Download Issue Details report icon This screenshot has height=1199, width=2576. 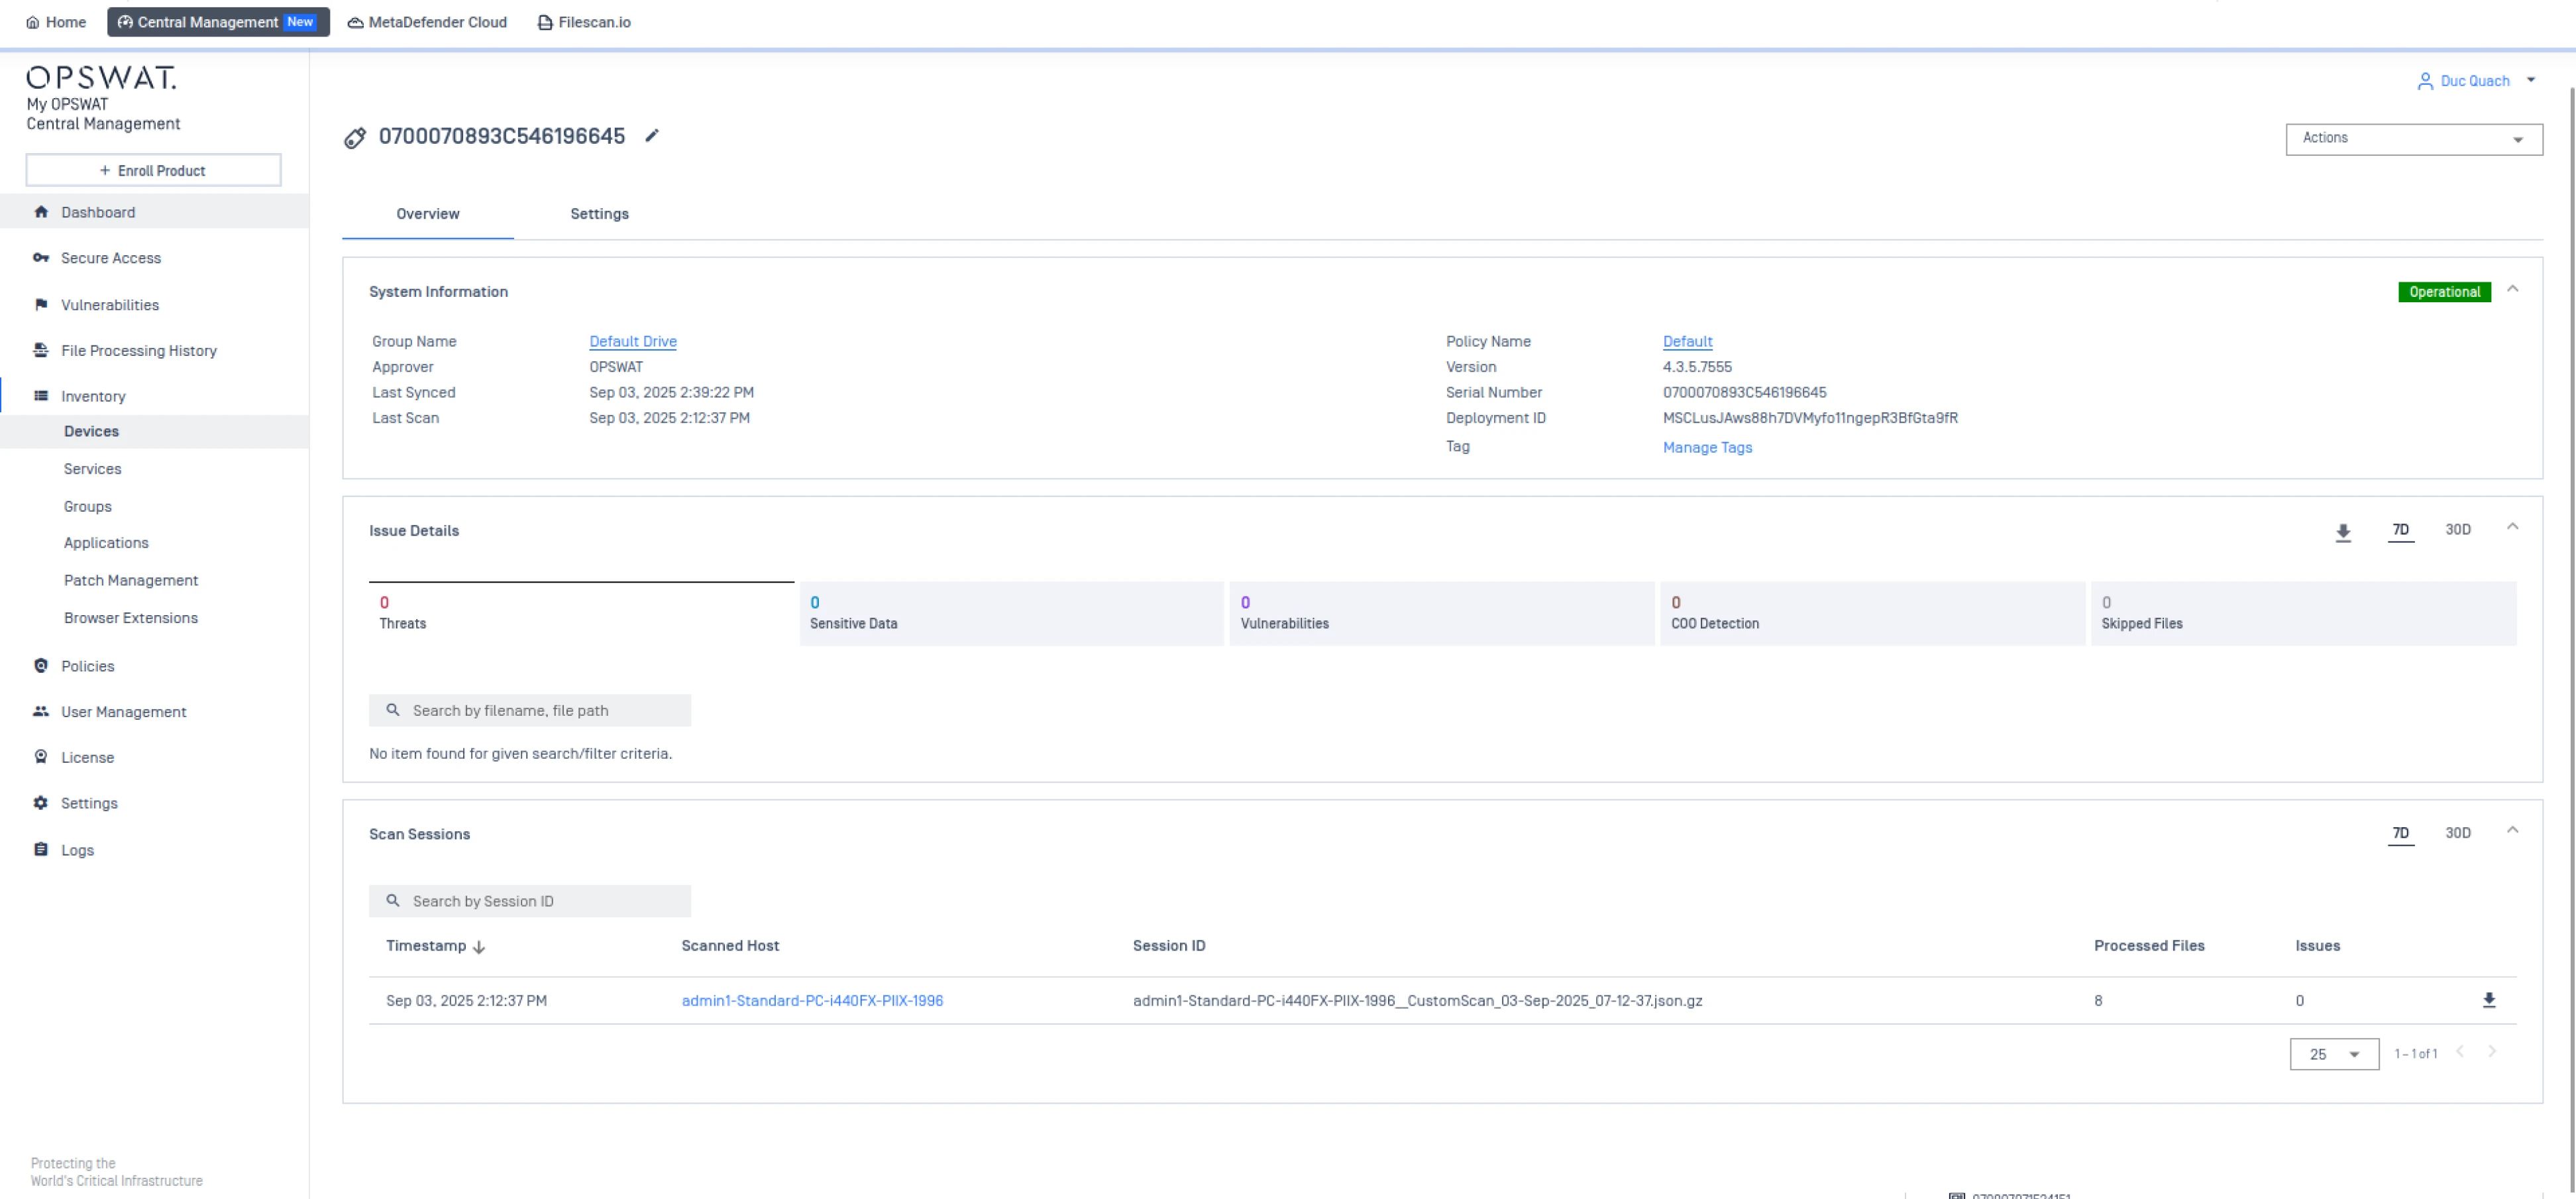pyautogui.click(x=2343, y=532)
